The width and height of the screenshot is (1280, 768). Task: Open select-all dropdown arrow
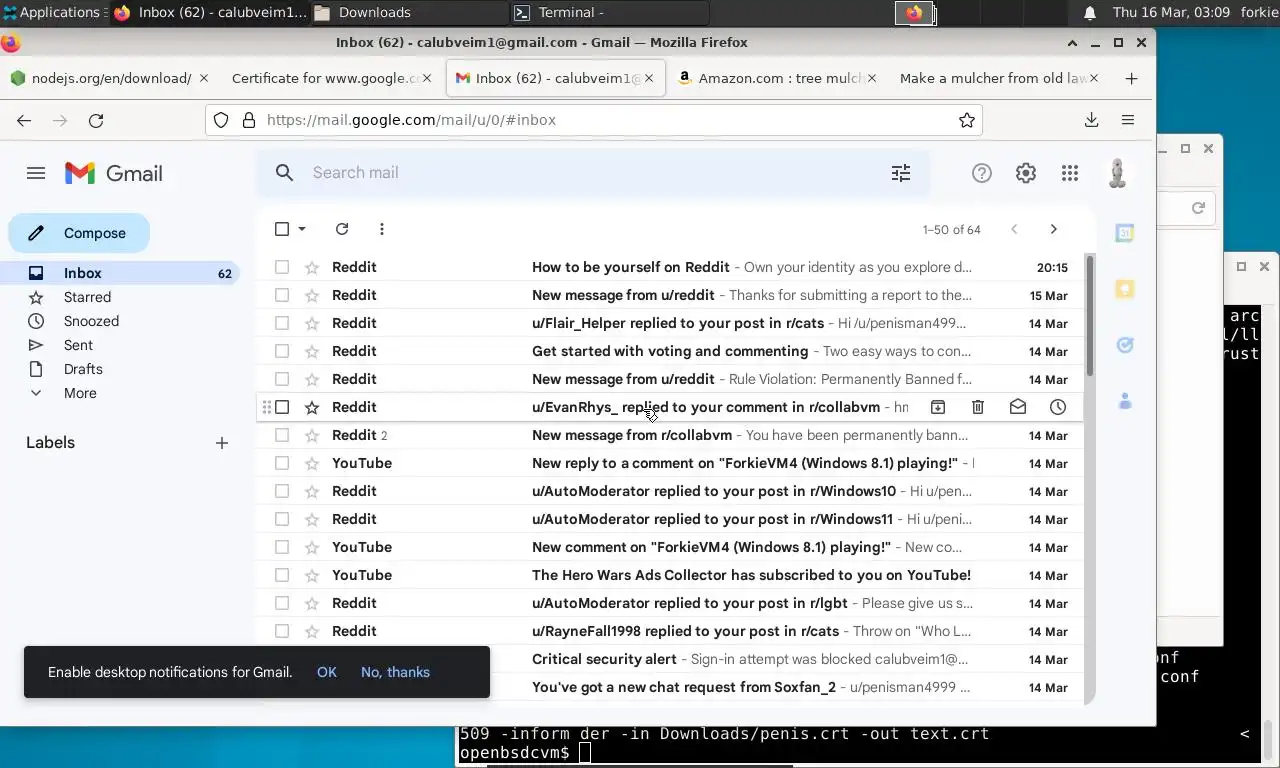tap(302, 229)
